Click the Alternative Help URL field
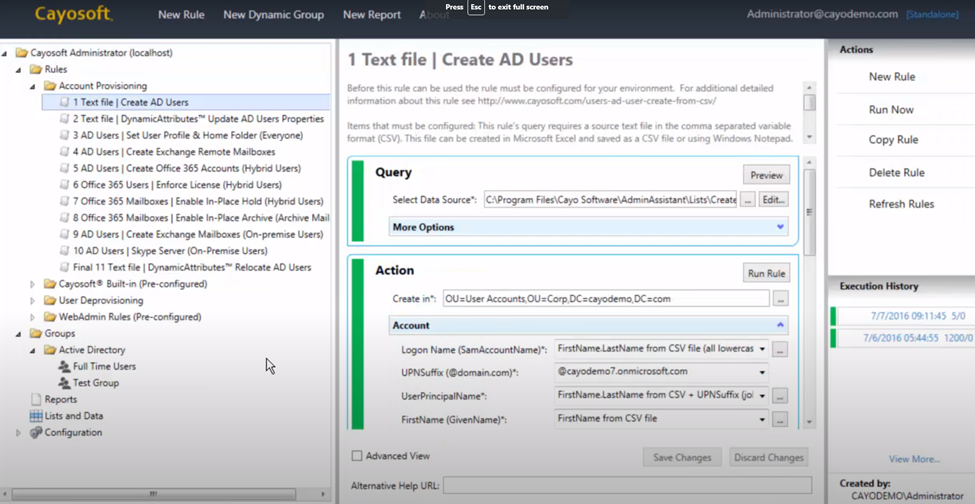This screenshot has height=504, width=975. pos(627,485)
